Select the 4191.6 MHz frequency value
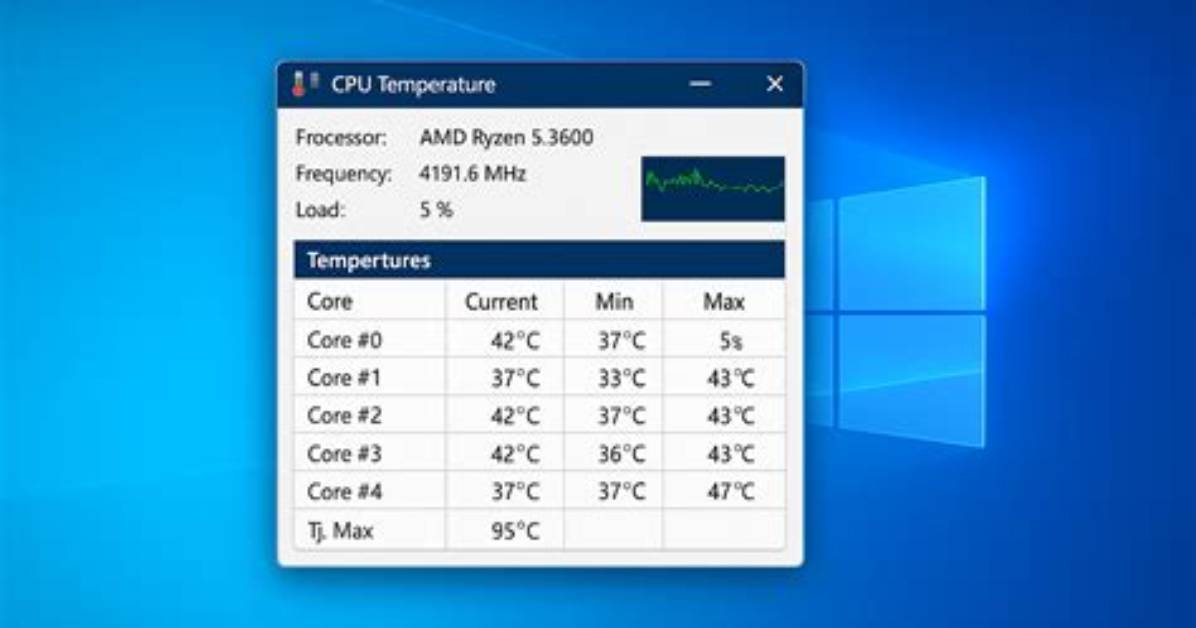Screen dimensions: 1196x628 pos(472,174)
